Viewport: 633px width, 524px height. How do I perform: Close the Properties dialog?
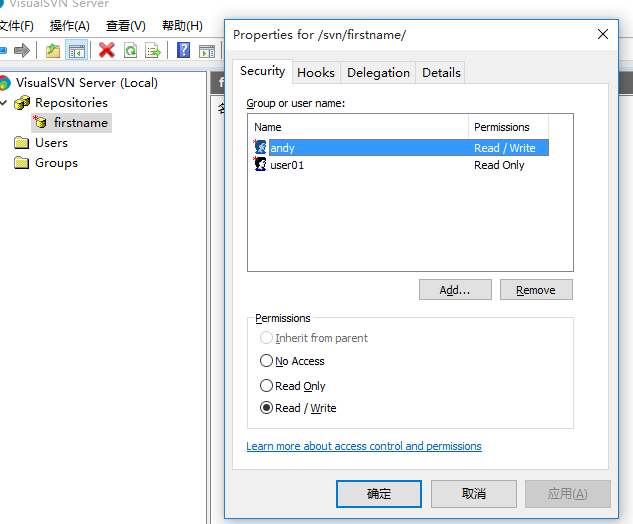603,34
